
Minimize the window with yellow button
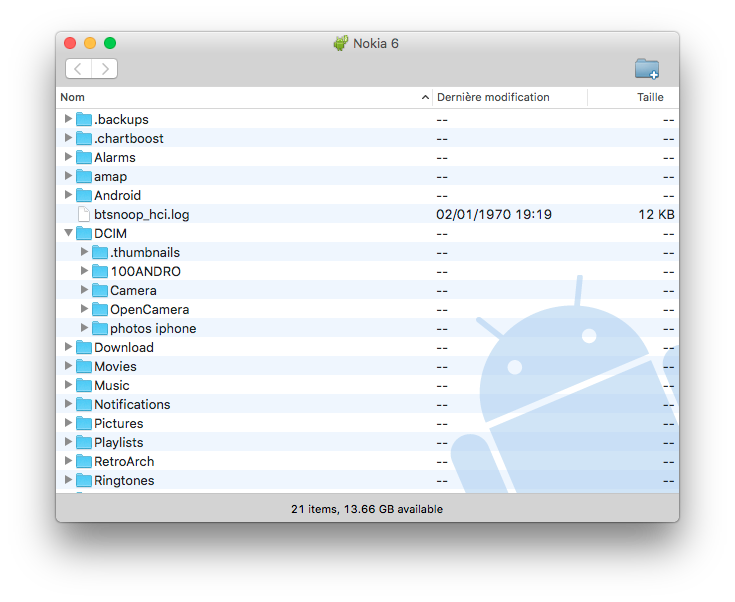(90, 43)
